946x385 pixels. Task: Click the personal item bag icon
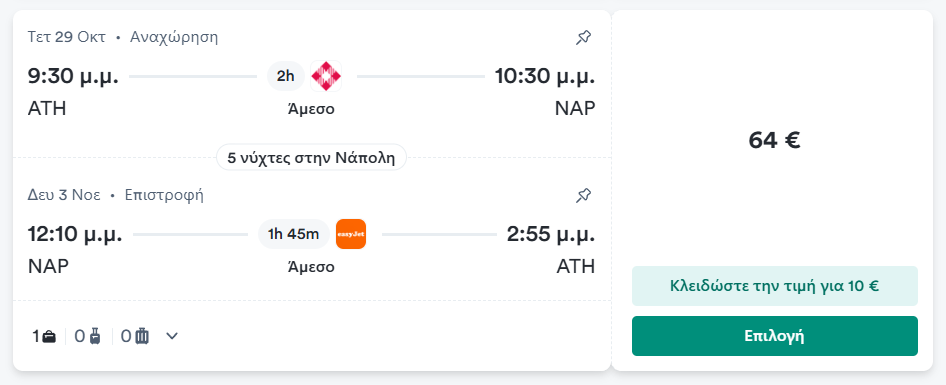point(50,336)
